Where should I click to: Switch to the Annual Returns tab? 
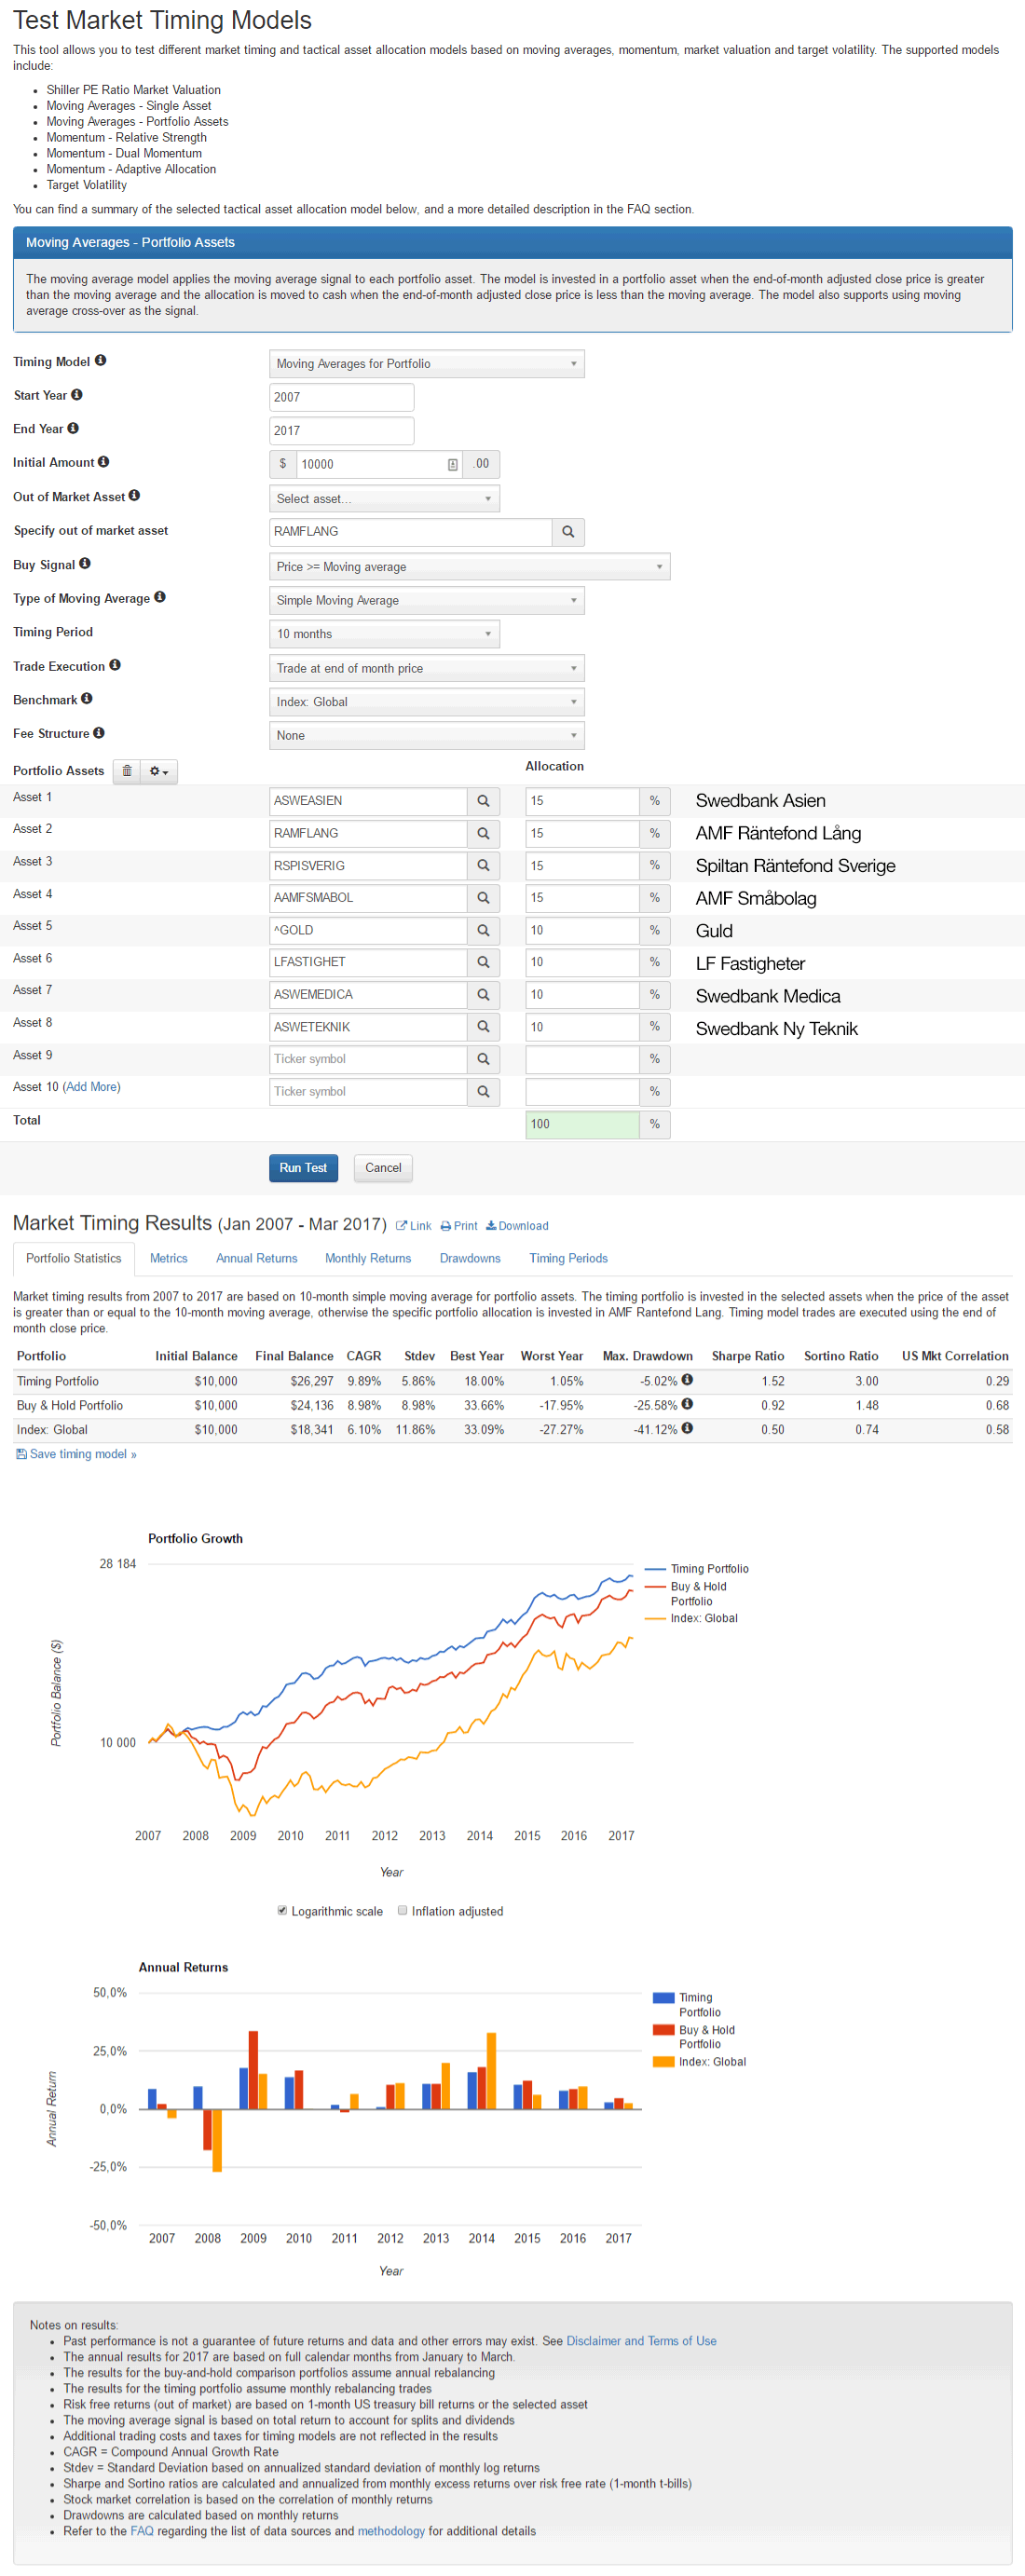point(256,1258)
